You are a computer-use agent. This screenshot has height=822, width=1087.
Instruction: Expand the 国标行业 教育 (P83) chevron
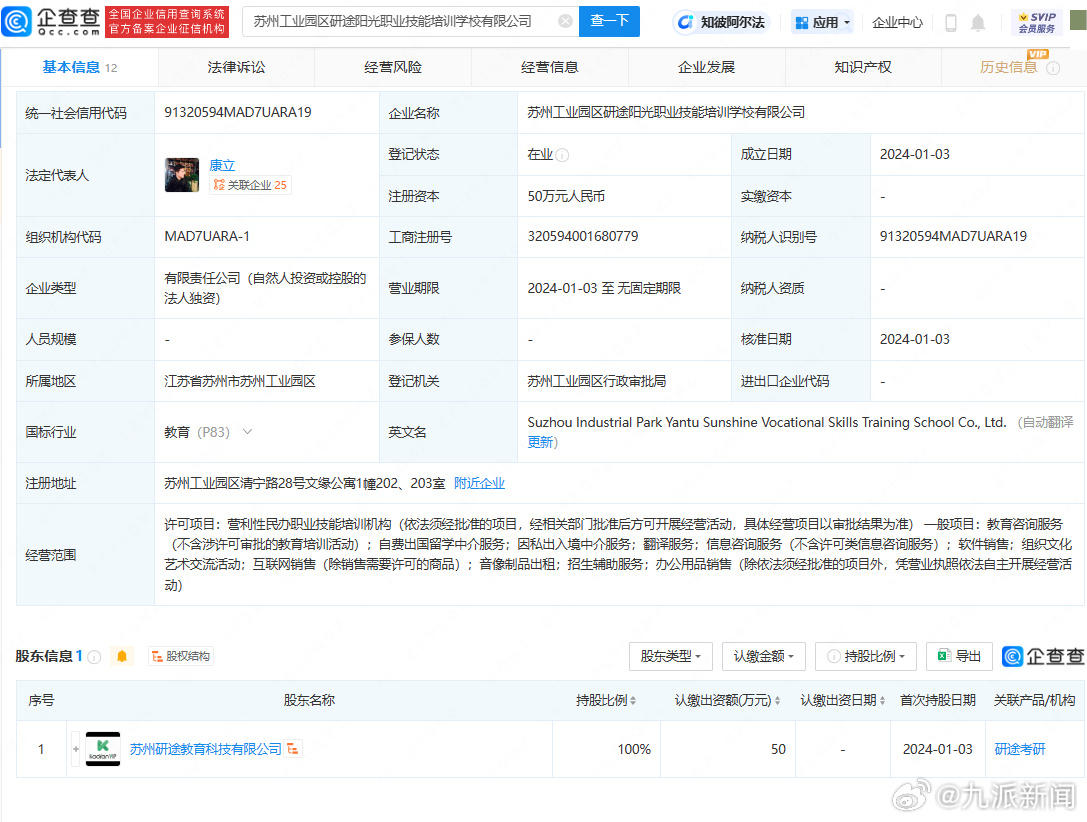[247, 432]
